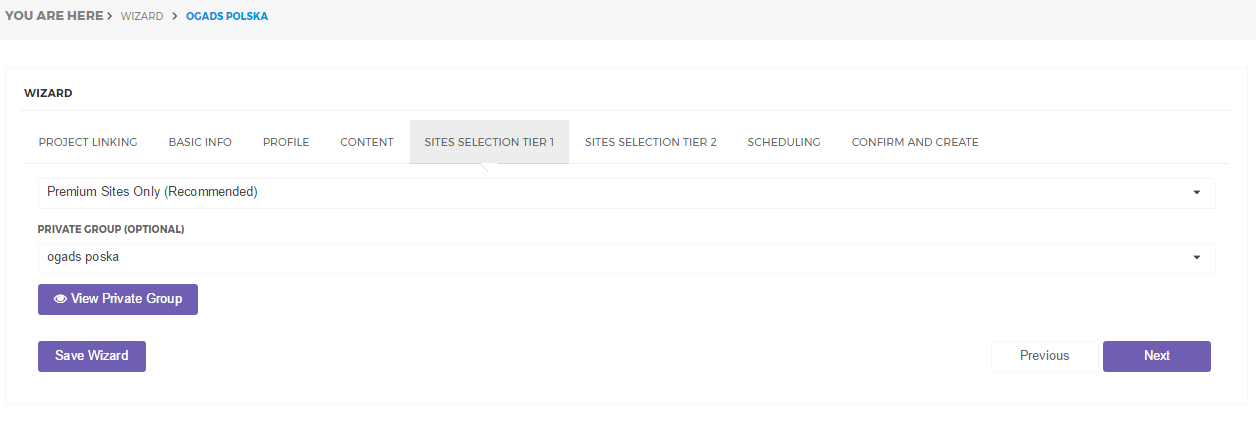Image resolution: width=1256 pixels, height=425 pixels.
Task: Click the Private Group (Optional) label
Action: pos(111,229)
